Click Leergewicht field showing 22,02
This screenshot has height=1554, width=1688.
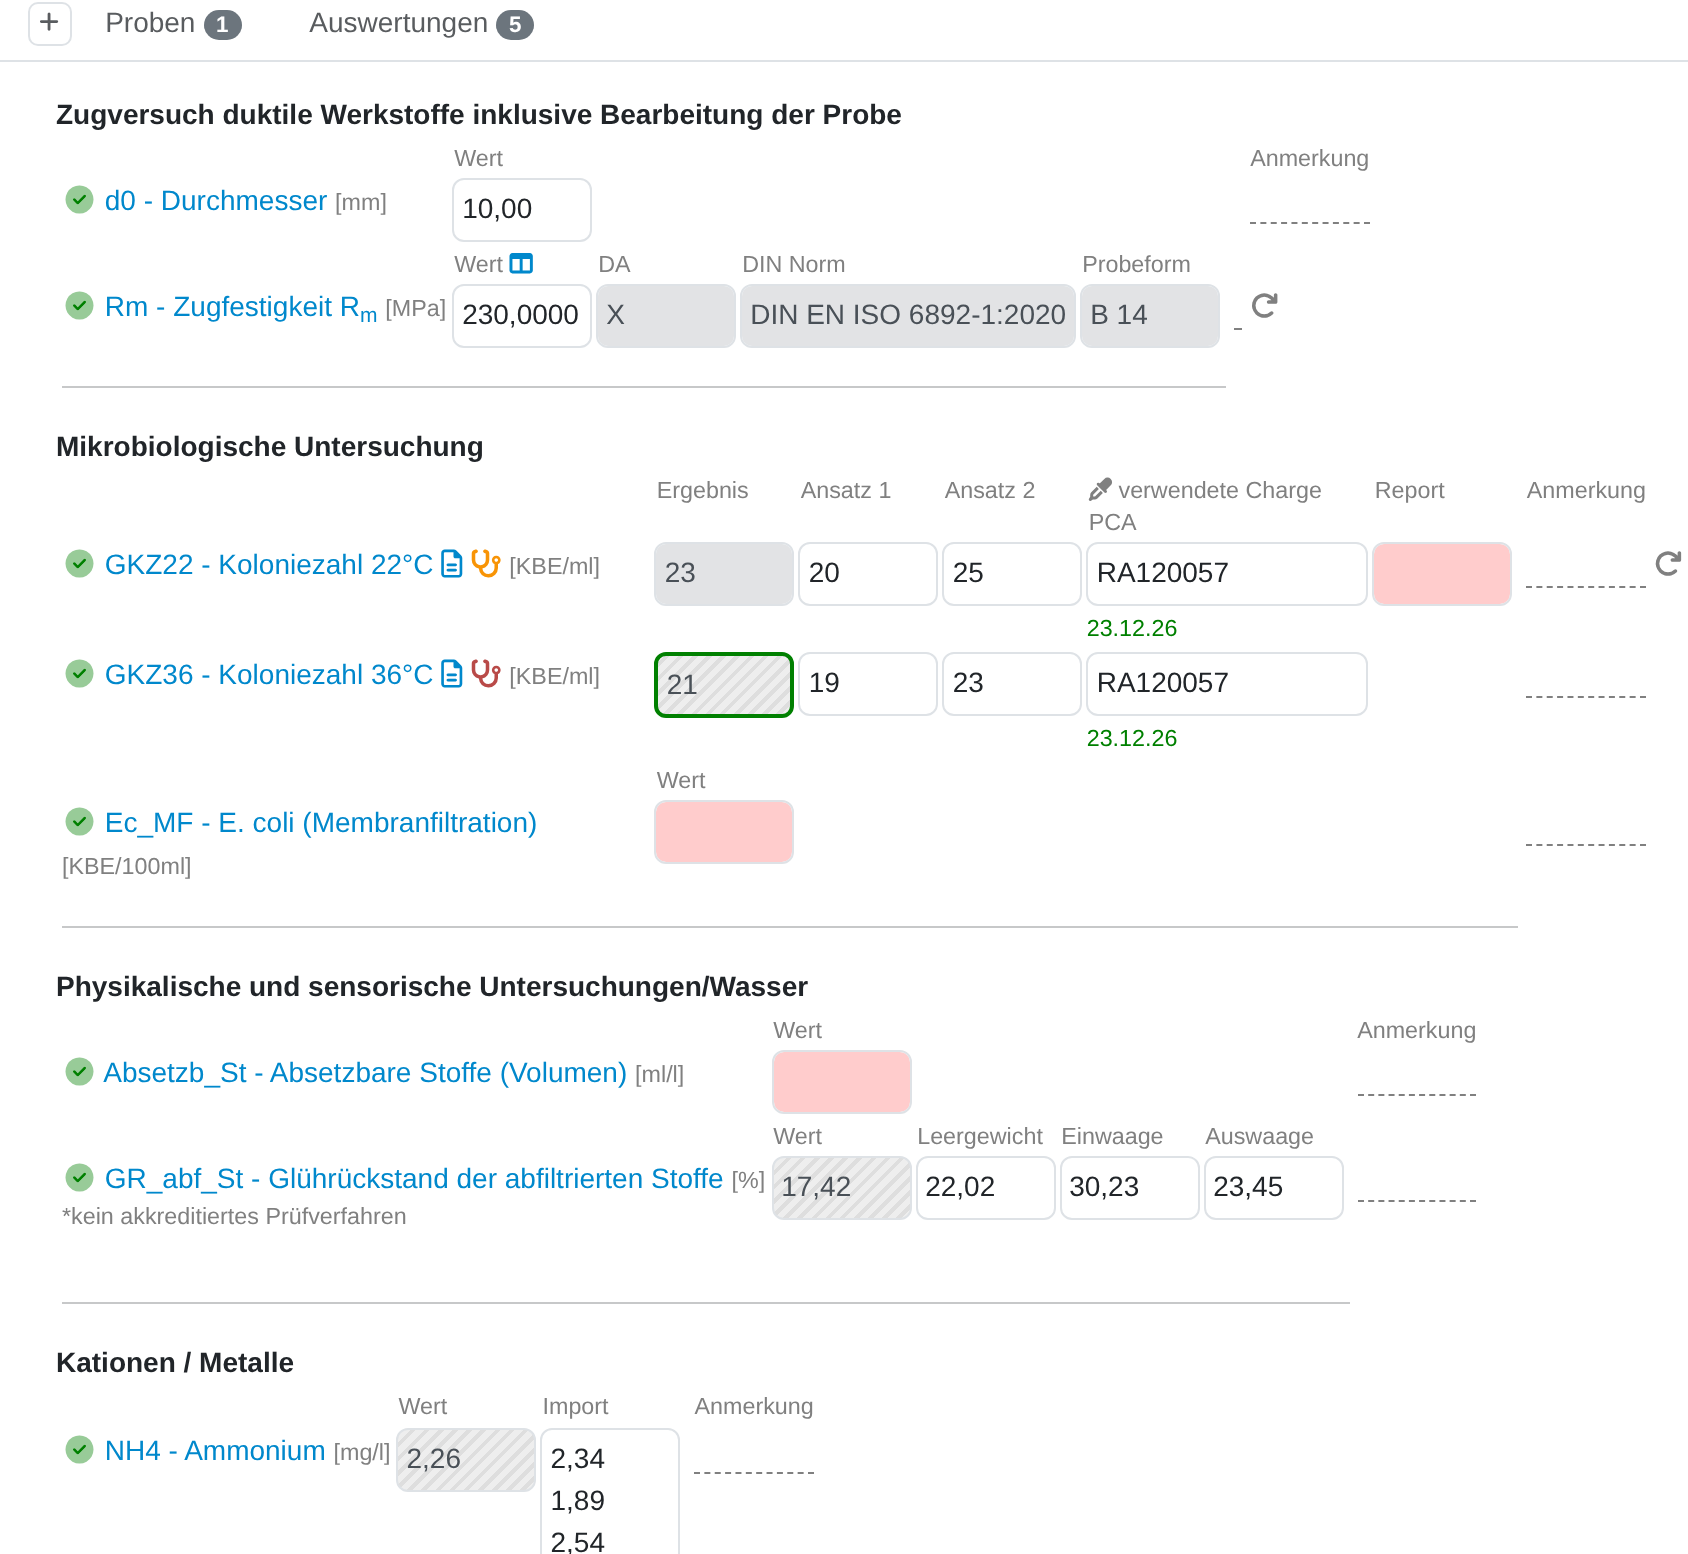986,1188
